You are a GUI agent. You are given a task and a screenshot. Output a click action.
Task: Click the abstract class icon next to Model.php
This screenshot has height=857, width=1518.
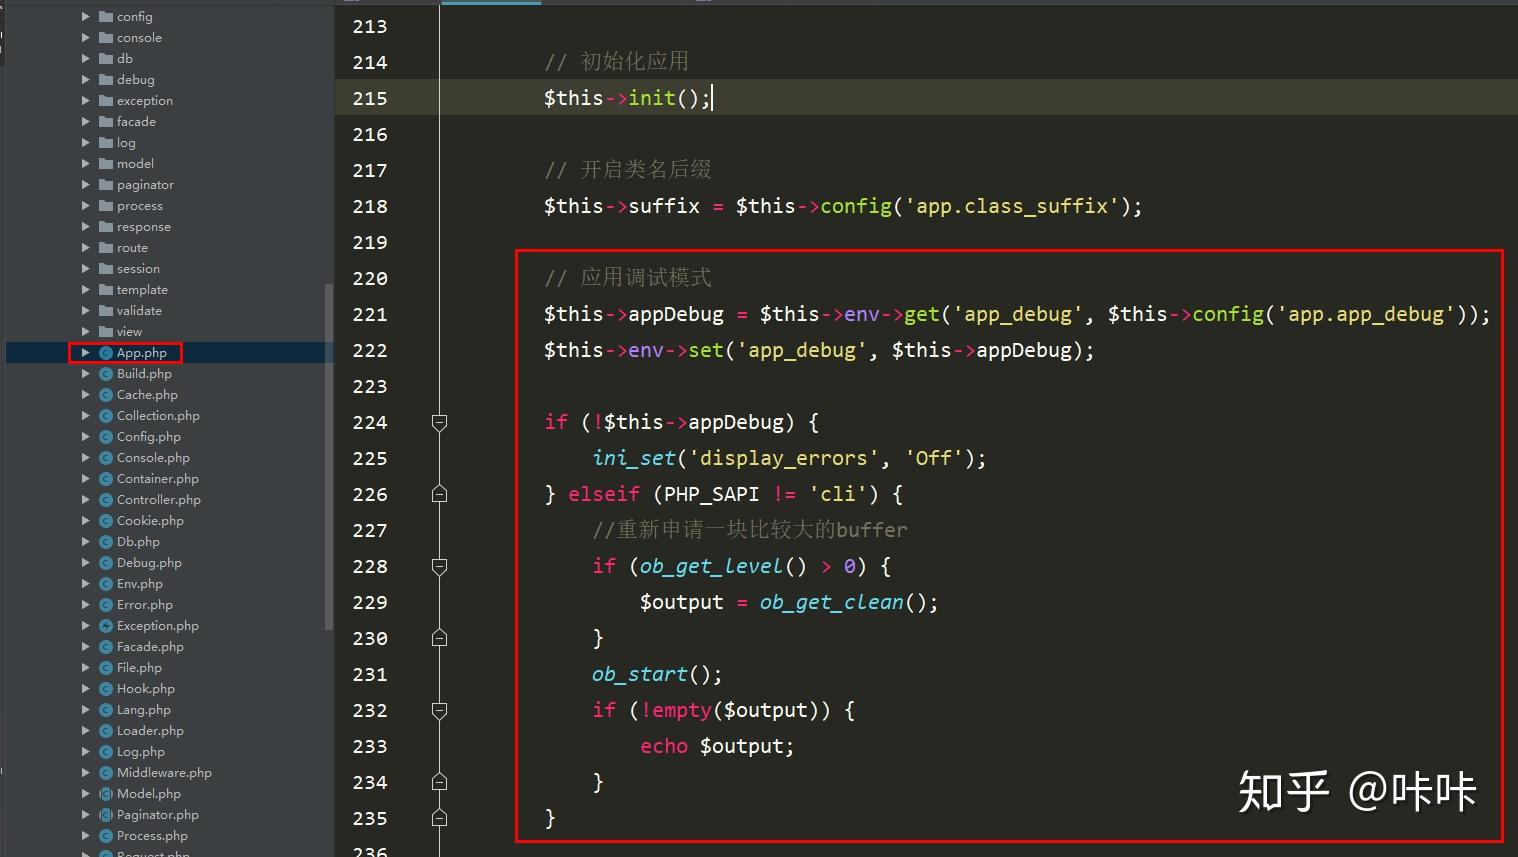[x=106, y=793]
